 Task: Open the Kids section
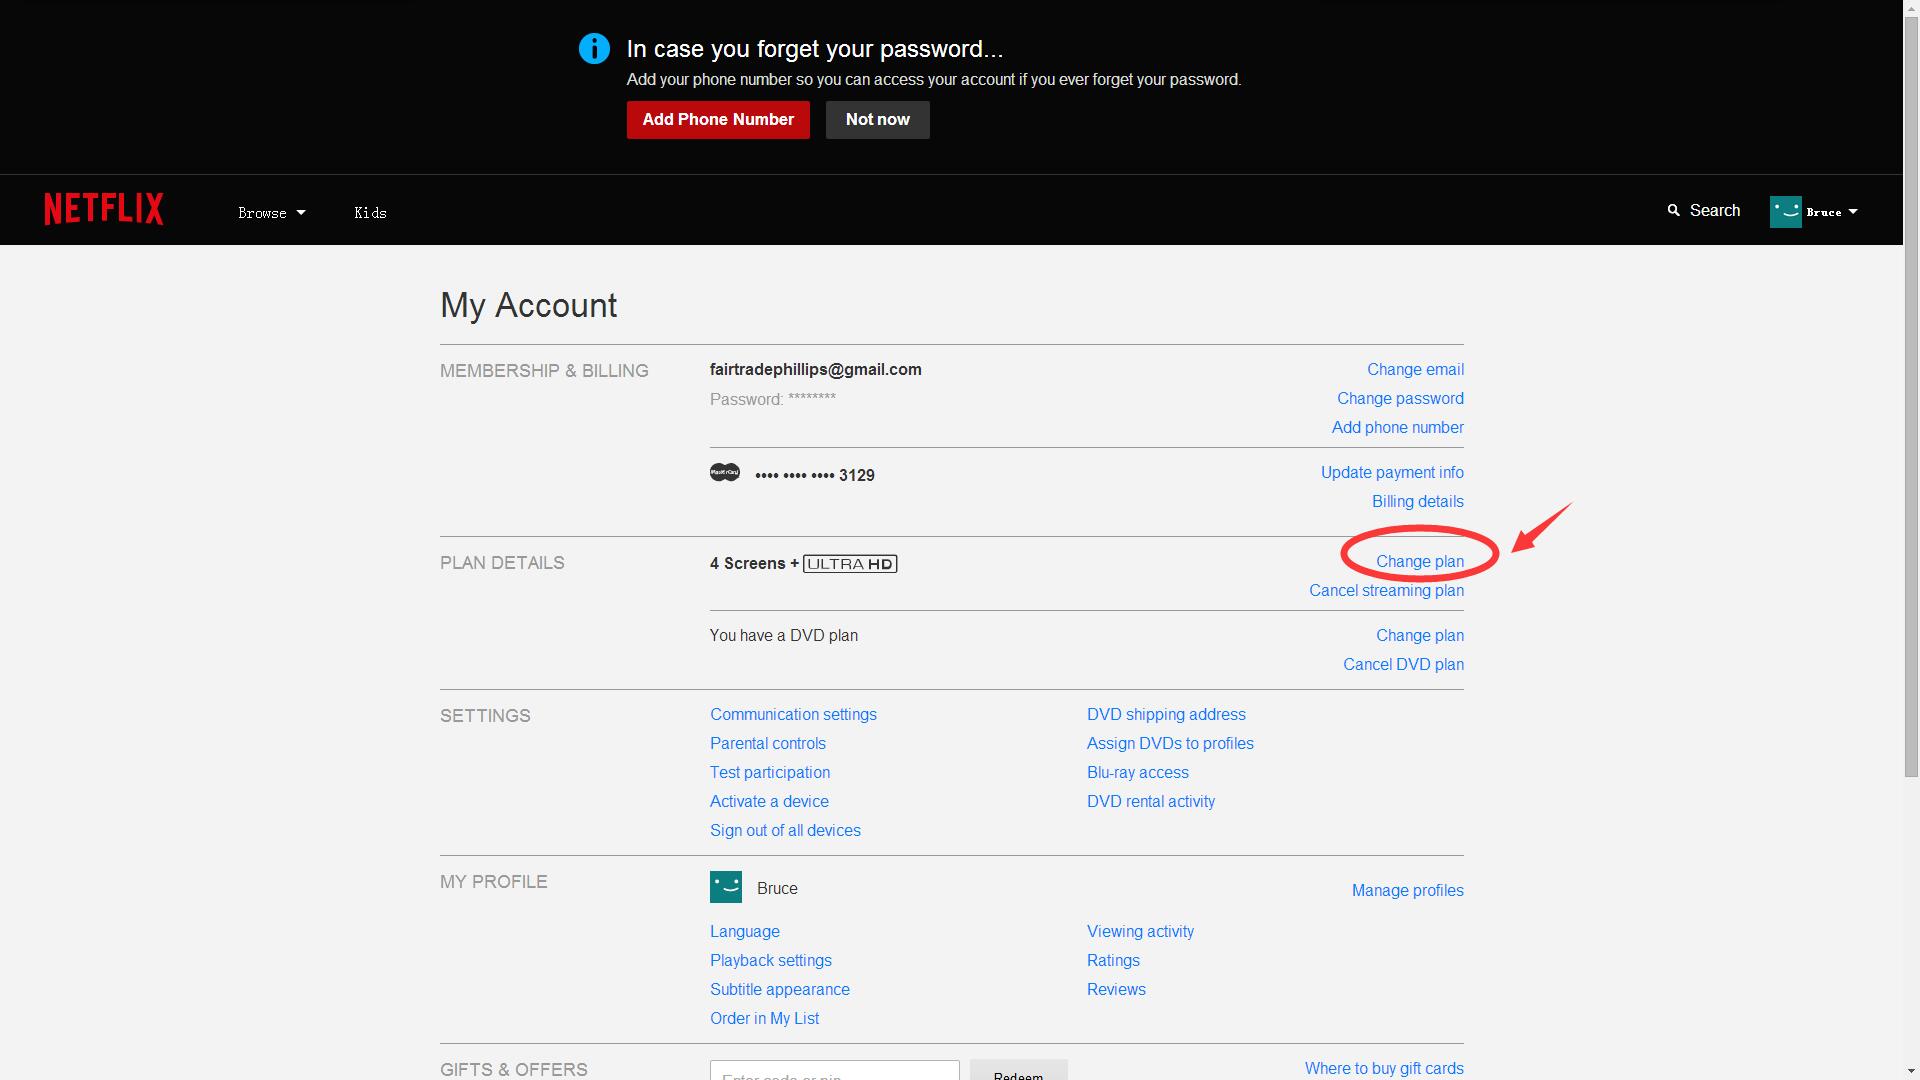tap(370, 213)
